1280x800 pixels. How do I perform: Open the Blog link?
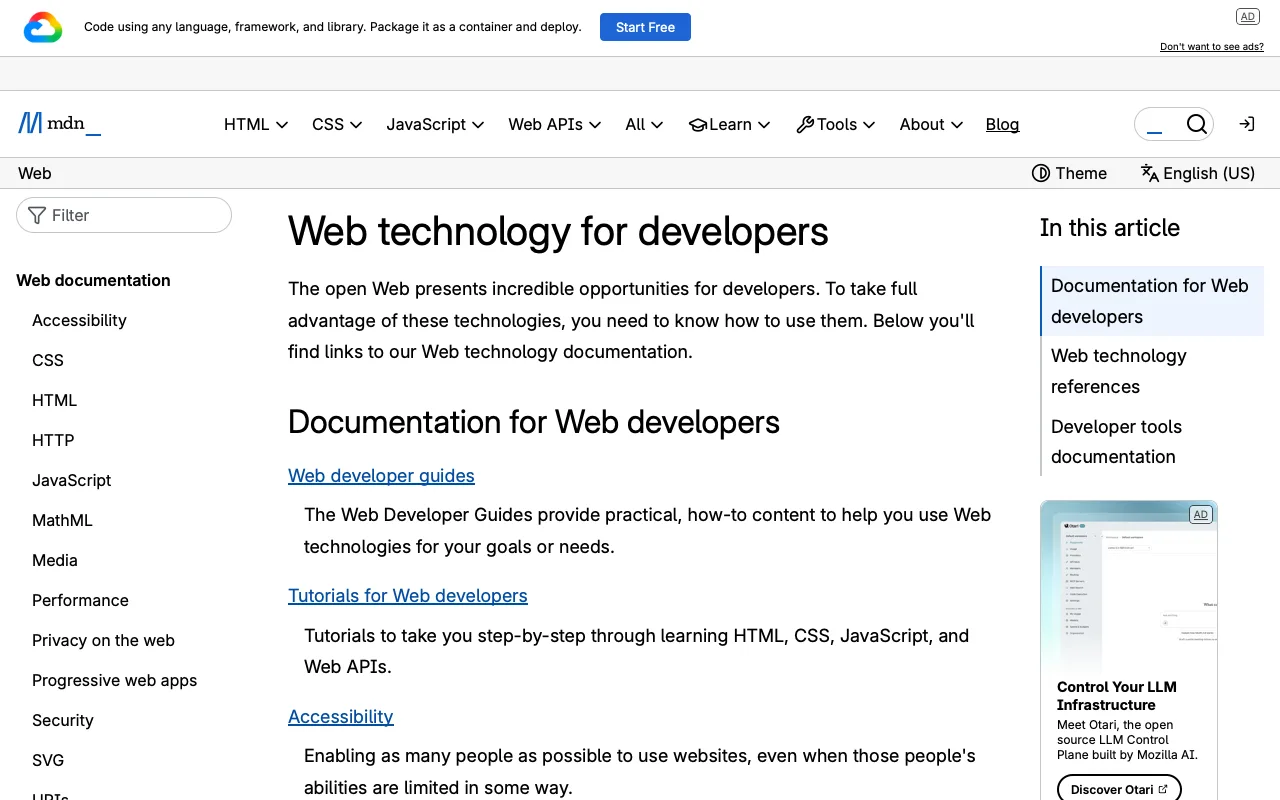click(x=1002, y=125)
